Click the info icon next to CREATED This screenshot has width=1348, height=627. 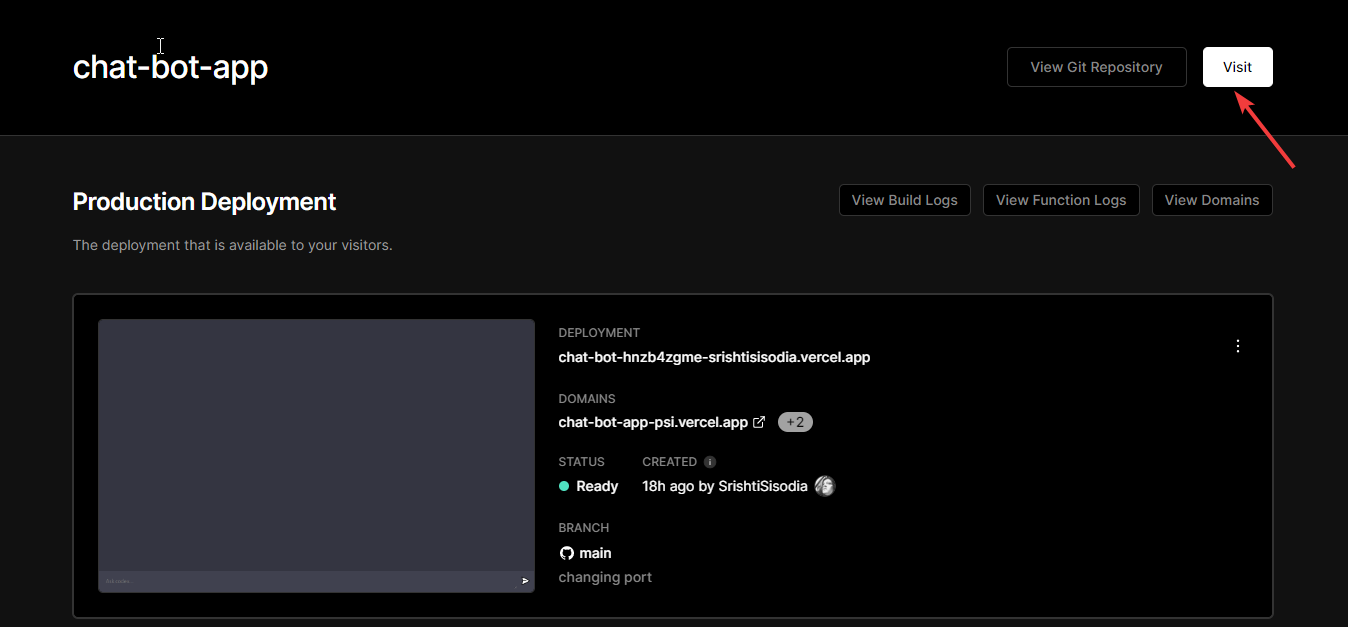(x=710, y=462)
